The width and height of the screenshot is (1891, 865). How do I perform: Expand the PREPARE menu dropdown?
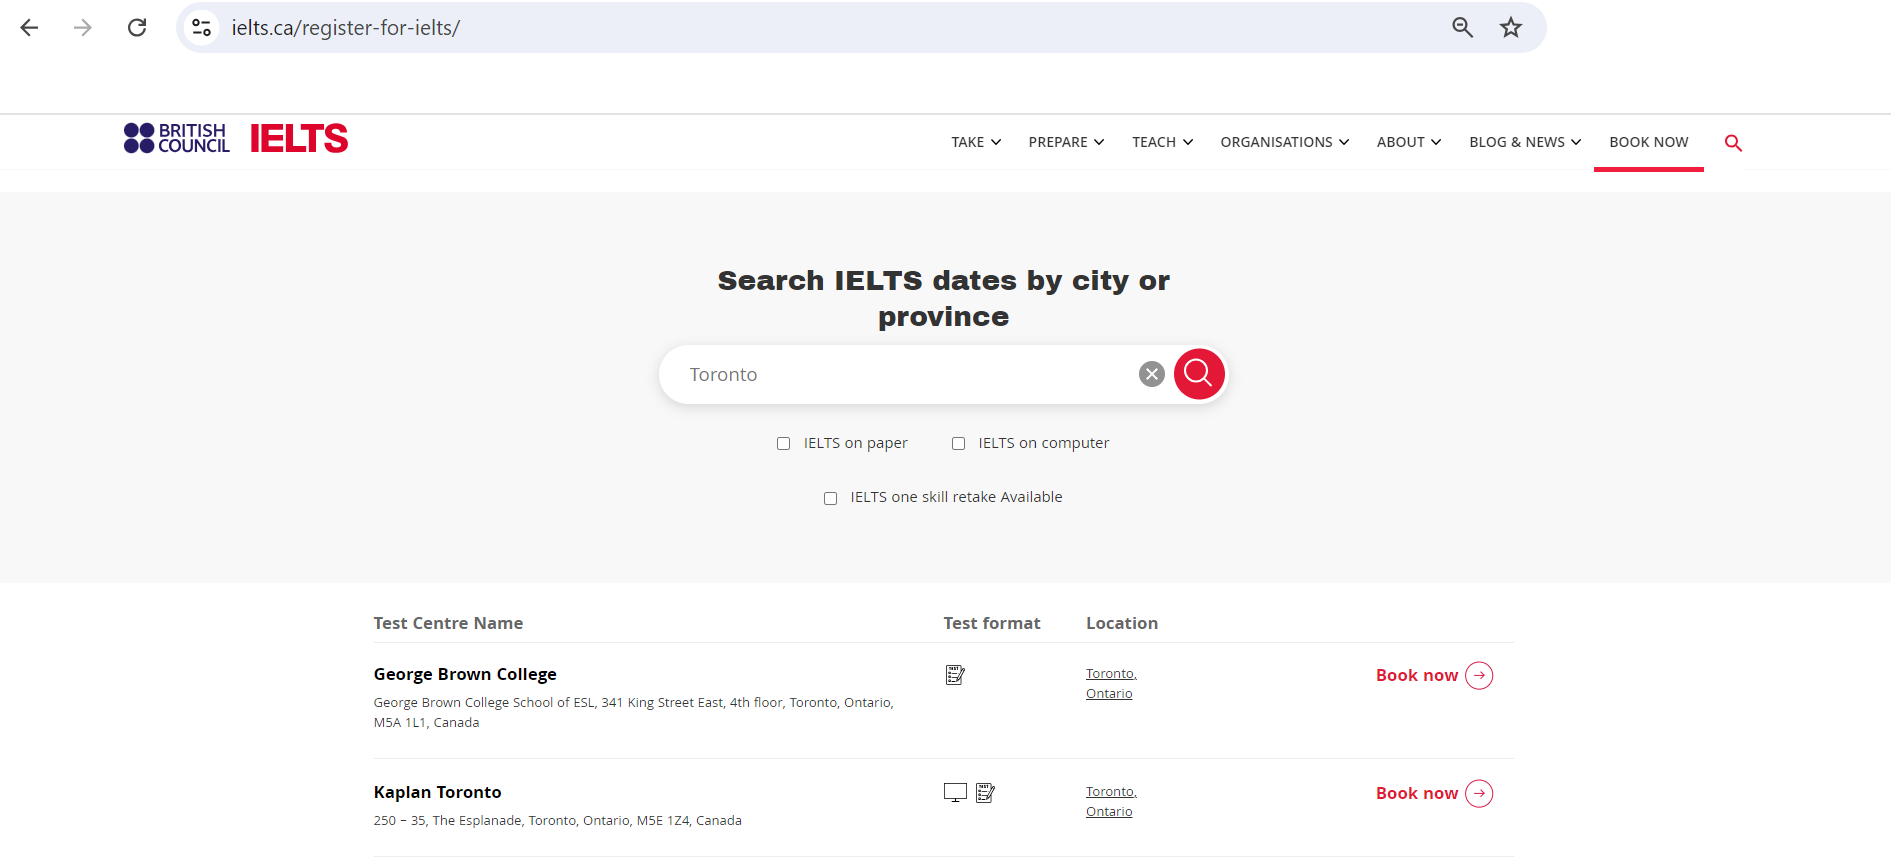(1066, 142)
